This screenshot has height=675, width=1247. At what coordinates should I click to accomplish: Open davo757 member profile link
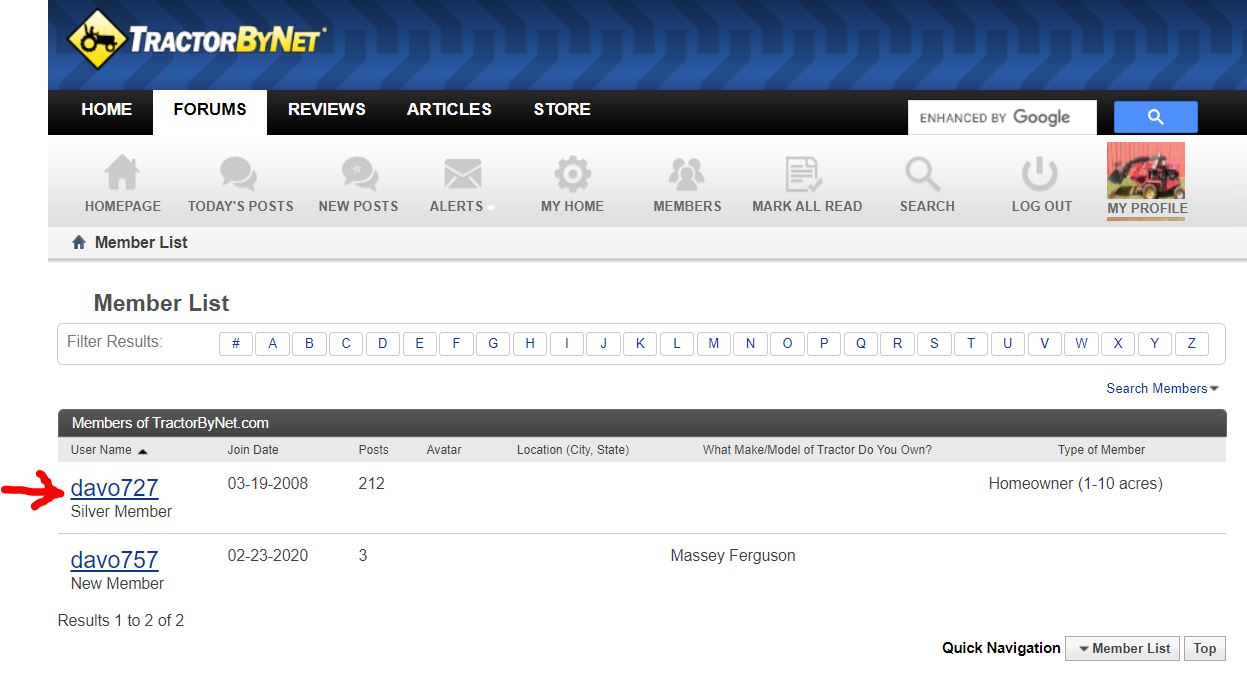115,559
